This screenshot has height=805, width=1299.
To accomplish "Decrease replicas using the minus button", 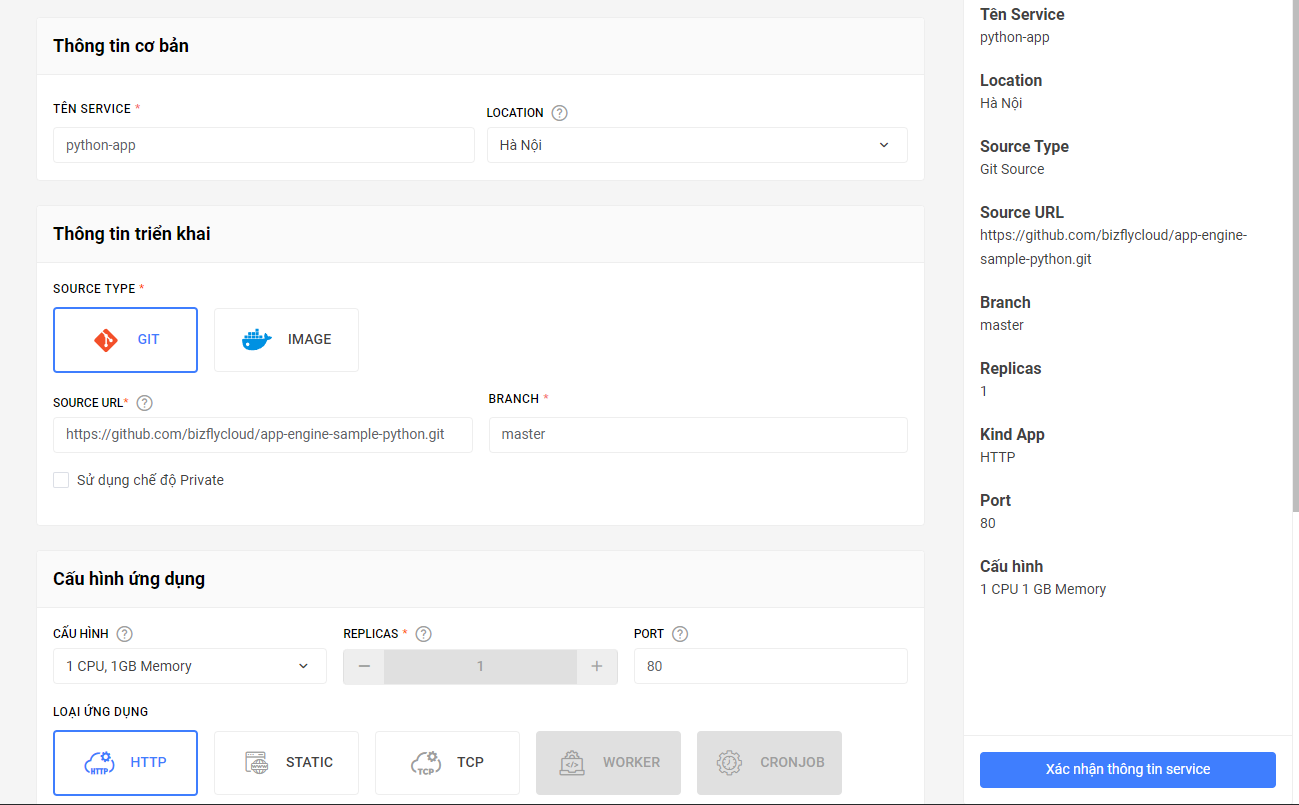I will pos(364,665).
